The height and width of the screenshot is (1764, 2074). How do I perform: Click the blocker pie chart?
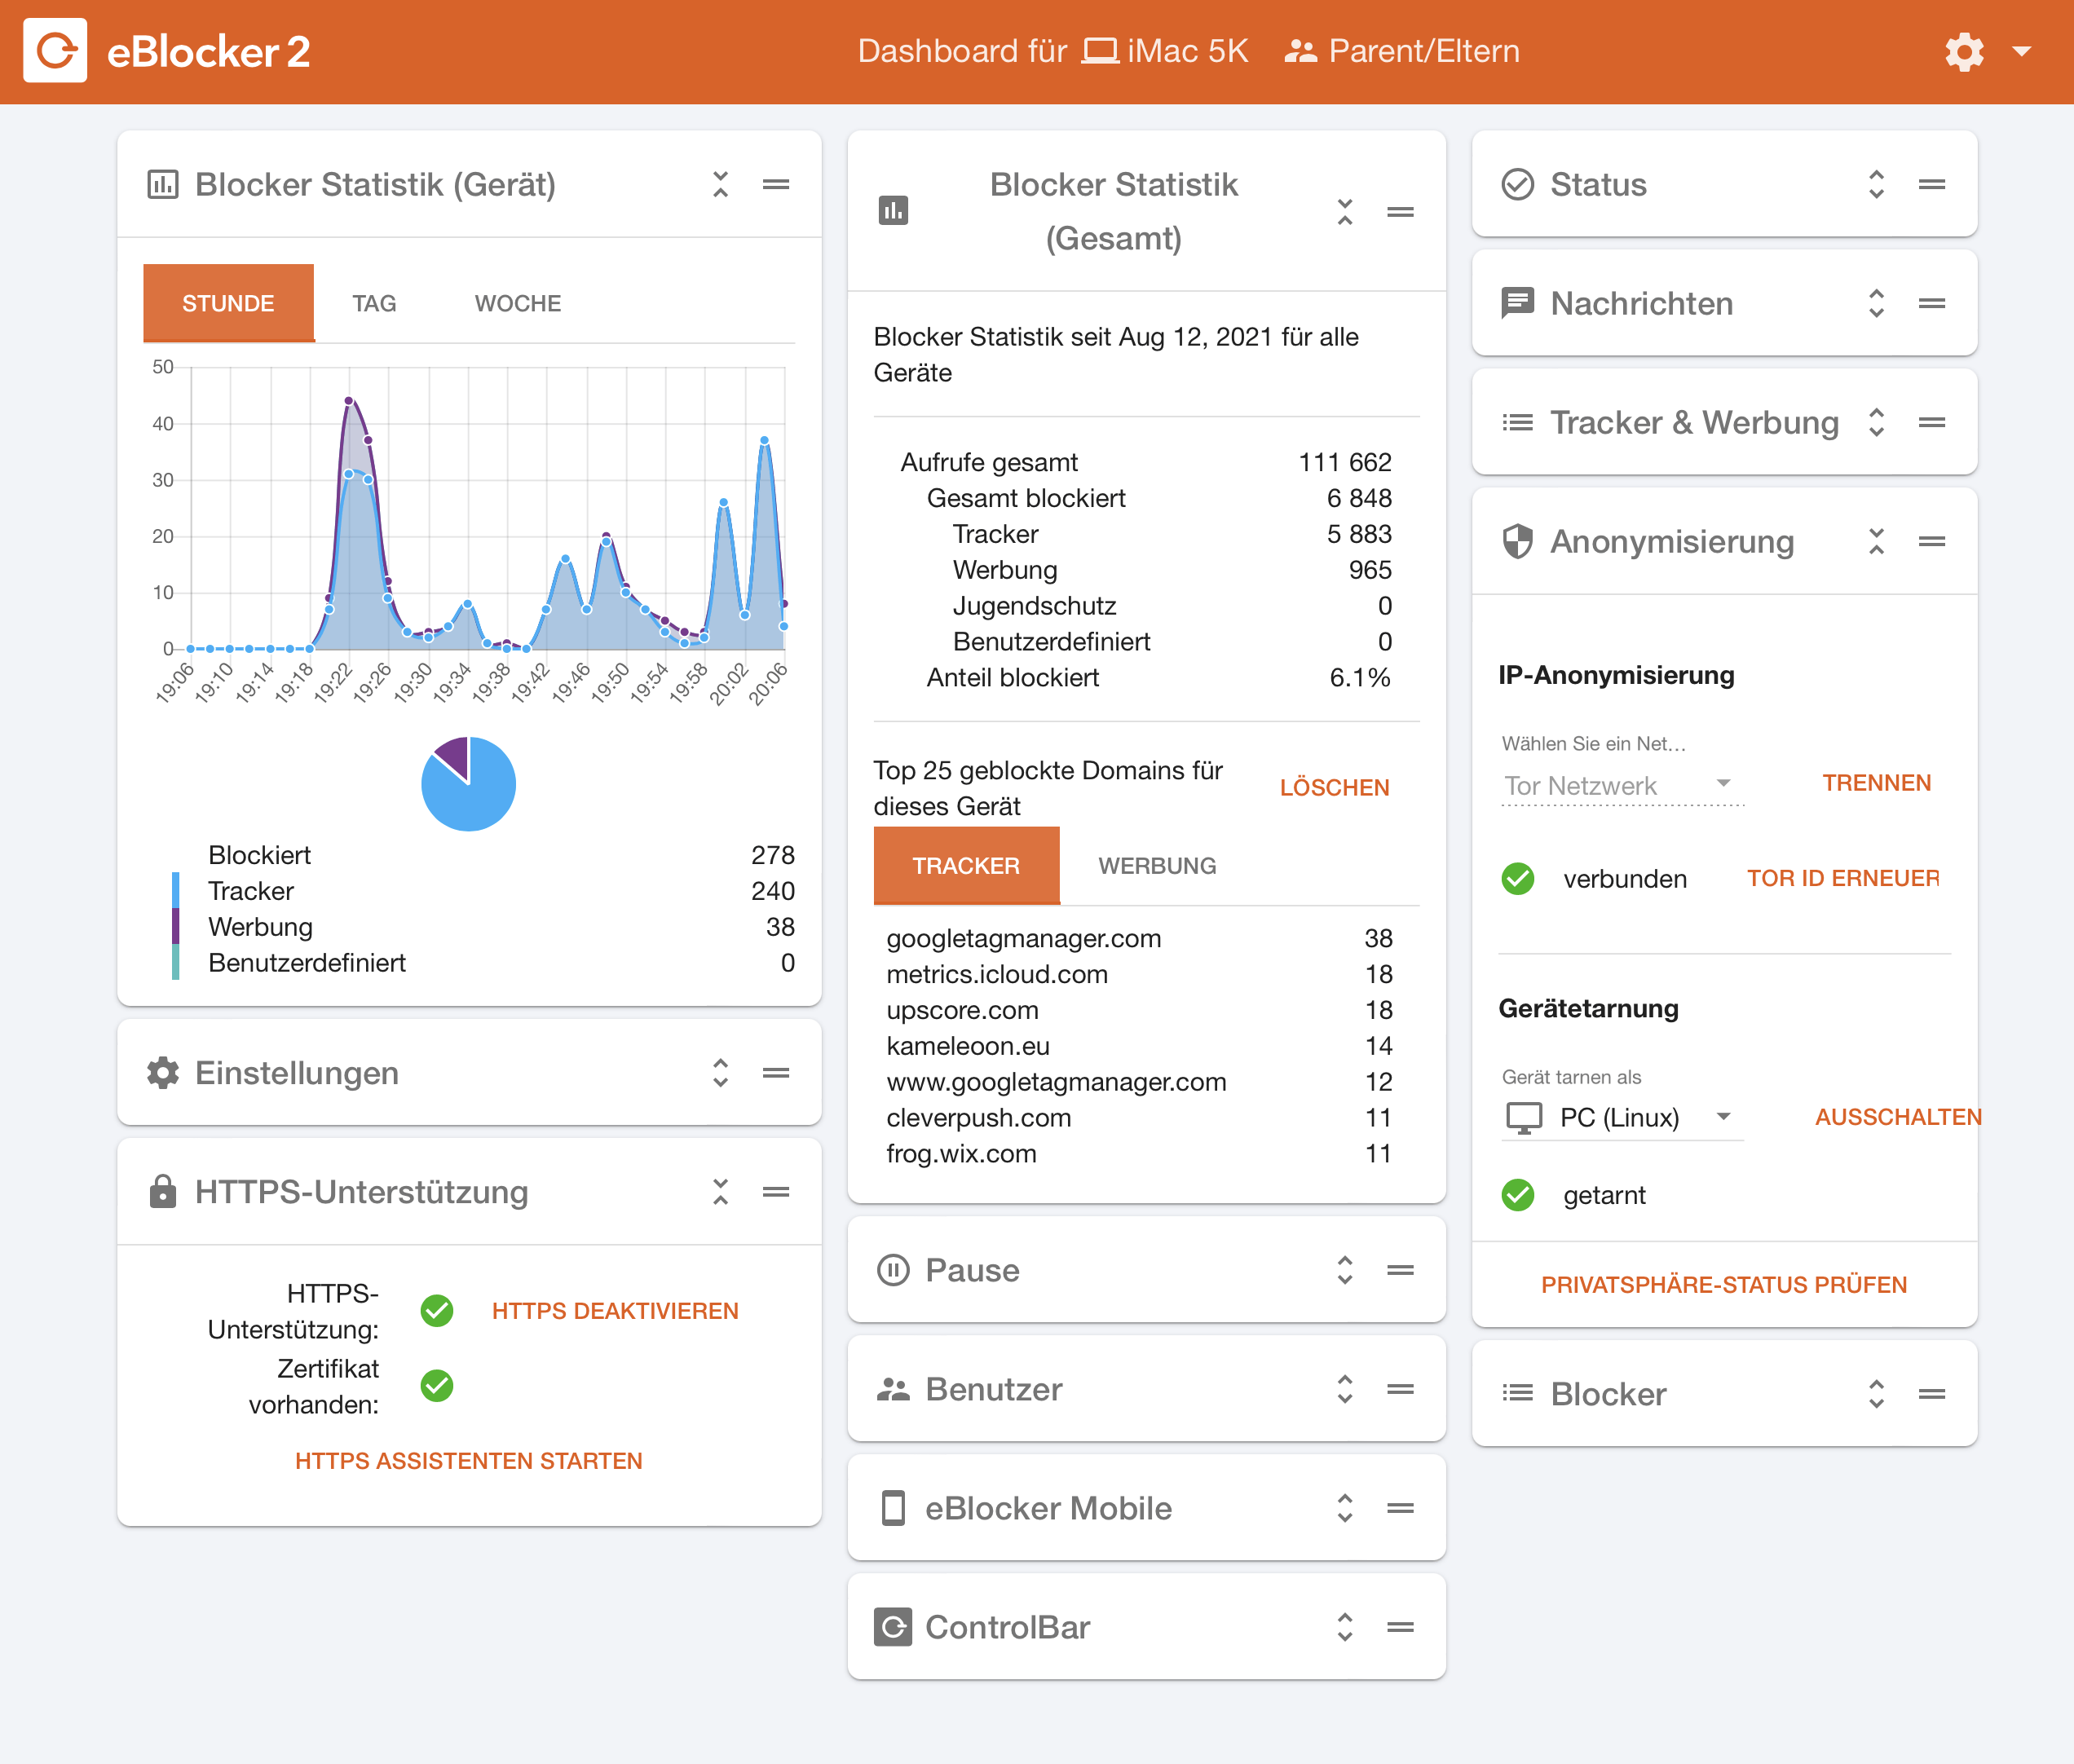[x=468, y=784]
